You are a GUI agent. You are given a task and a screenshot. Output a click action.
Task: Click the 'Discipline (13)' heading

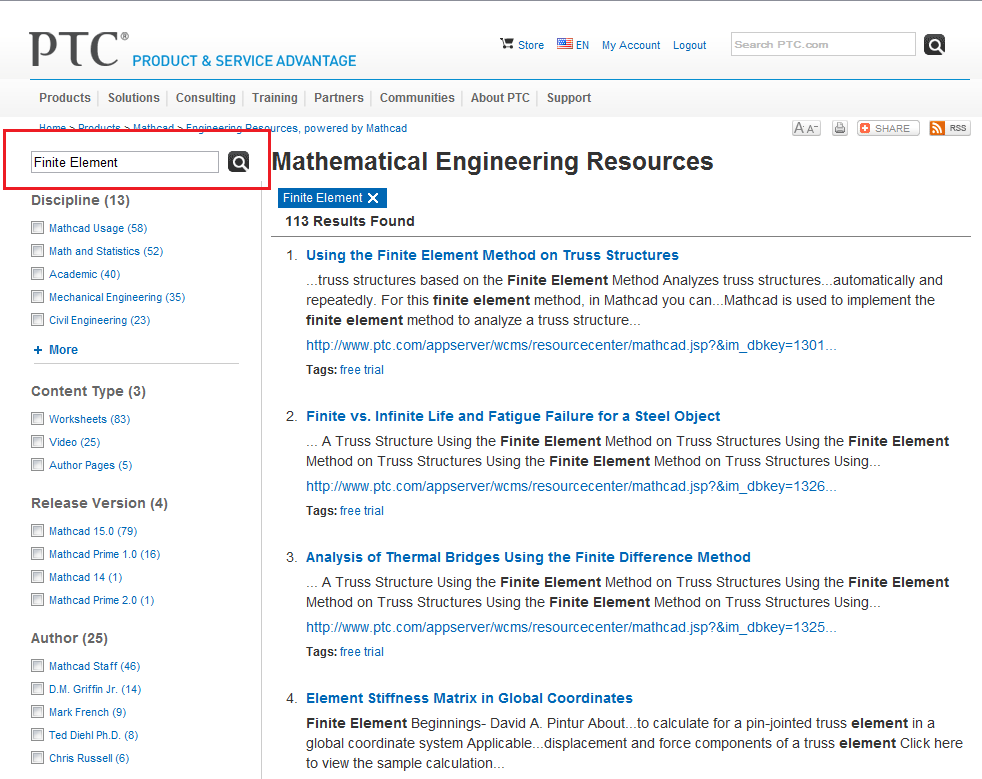click(80, 200)
